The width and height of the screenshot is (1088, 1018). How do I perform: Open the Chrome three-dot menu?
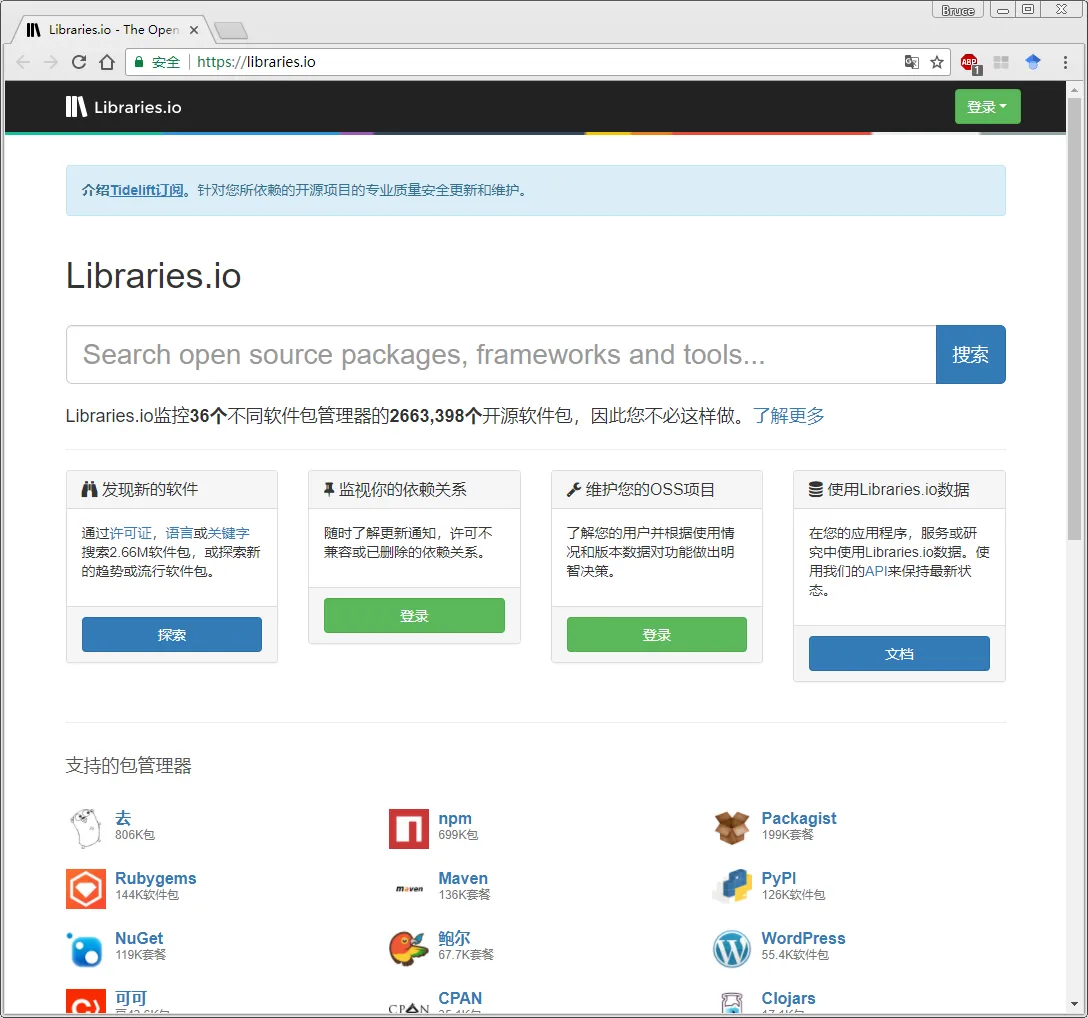(1065, 62)
